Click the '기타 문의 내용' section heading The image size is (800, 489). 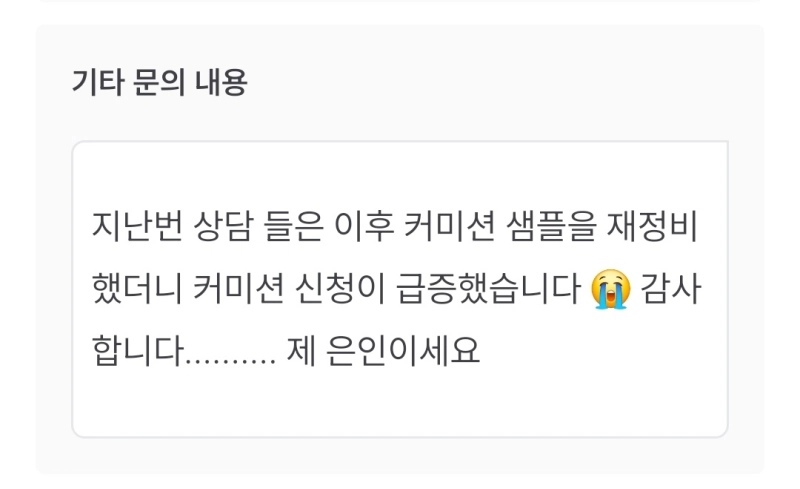160,82
